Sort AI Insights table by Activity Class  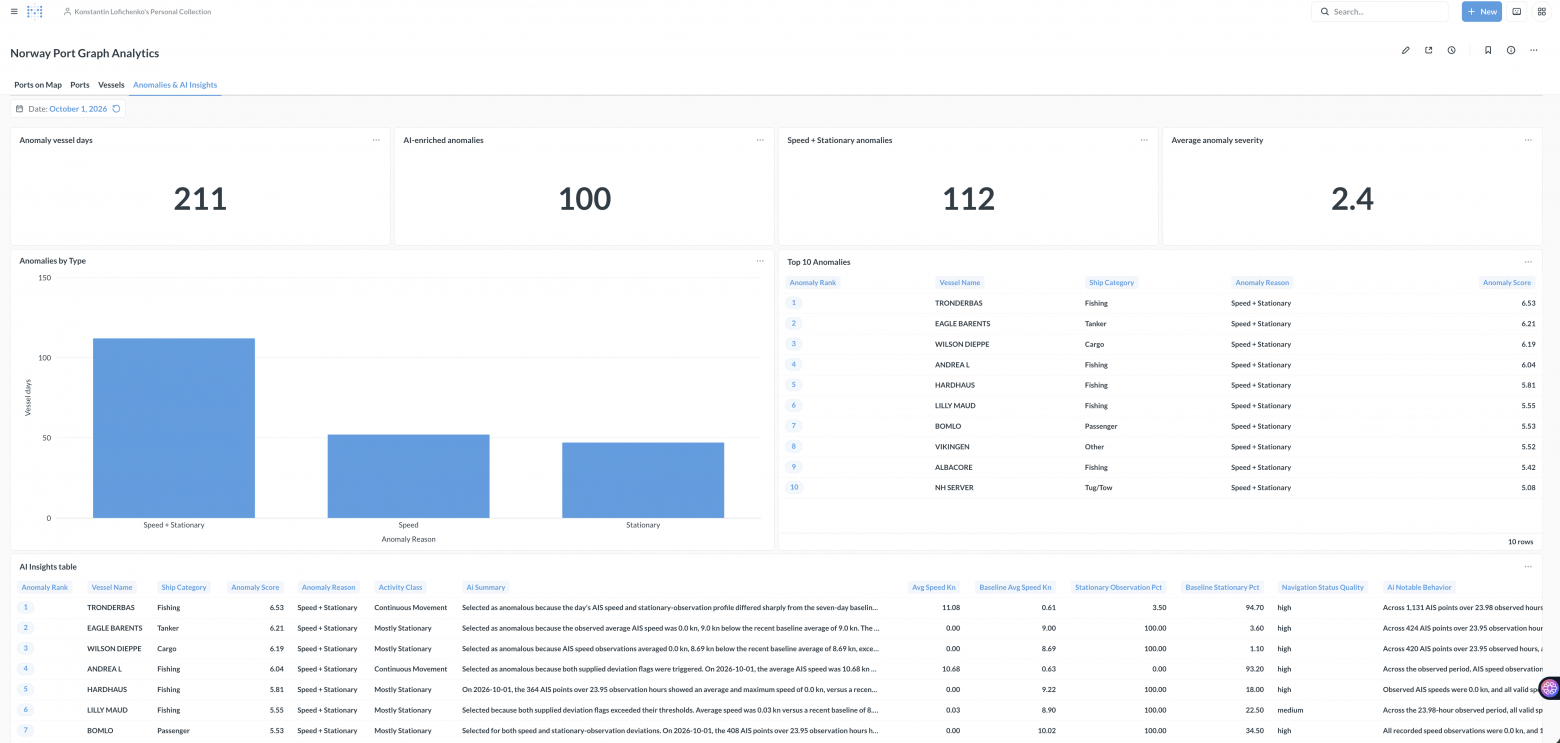pyautogui.click(x=400, y=588)
